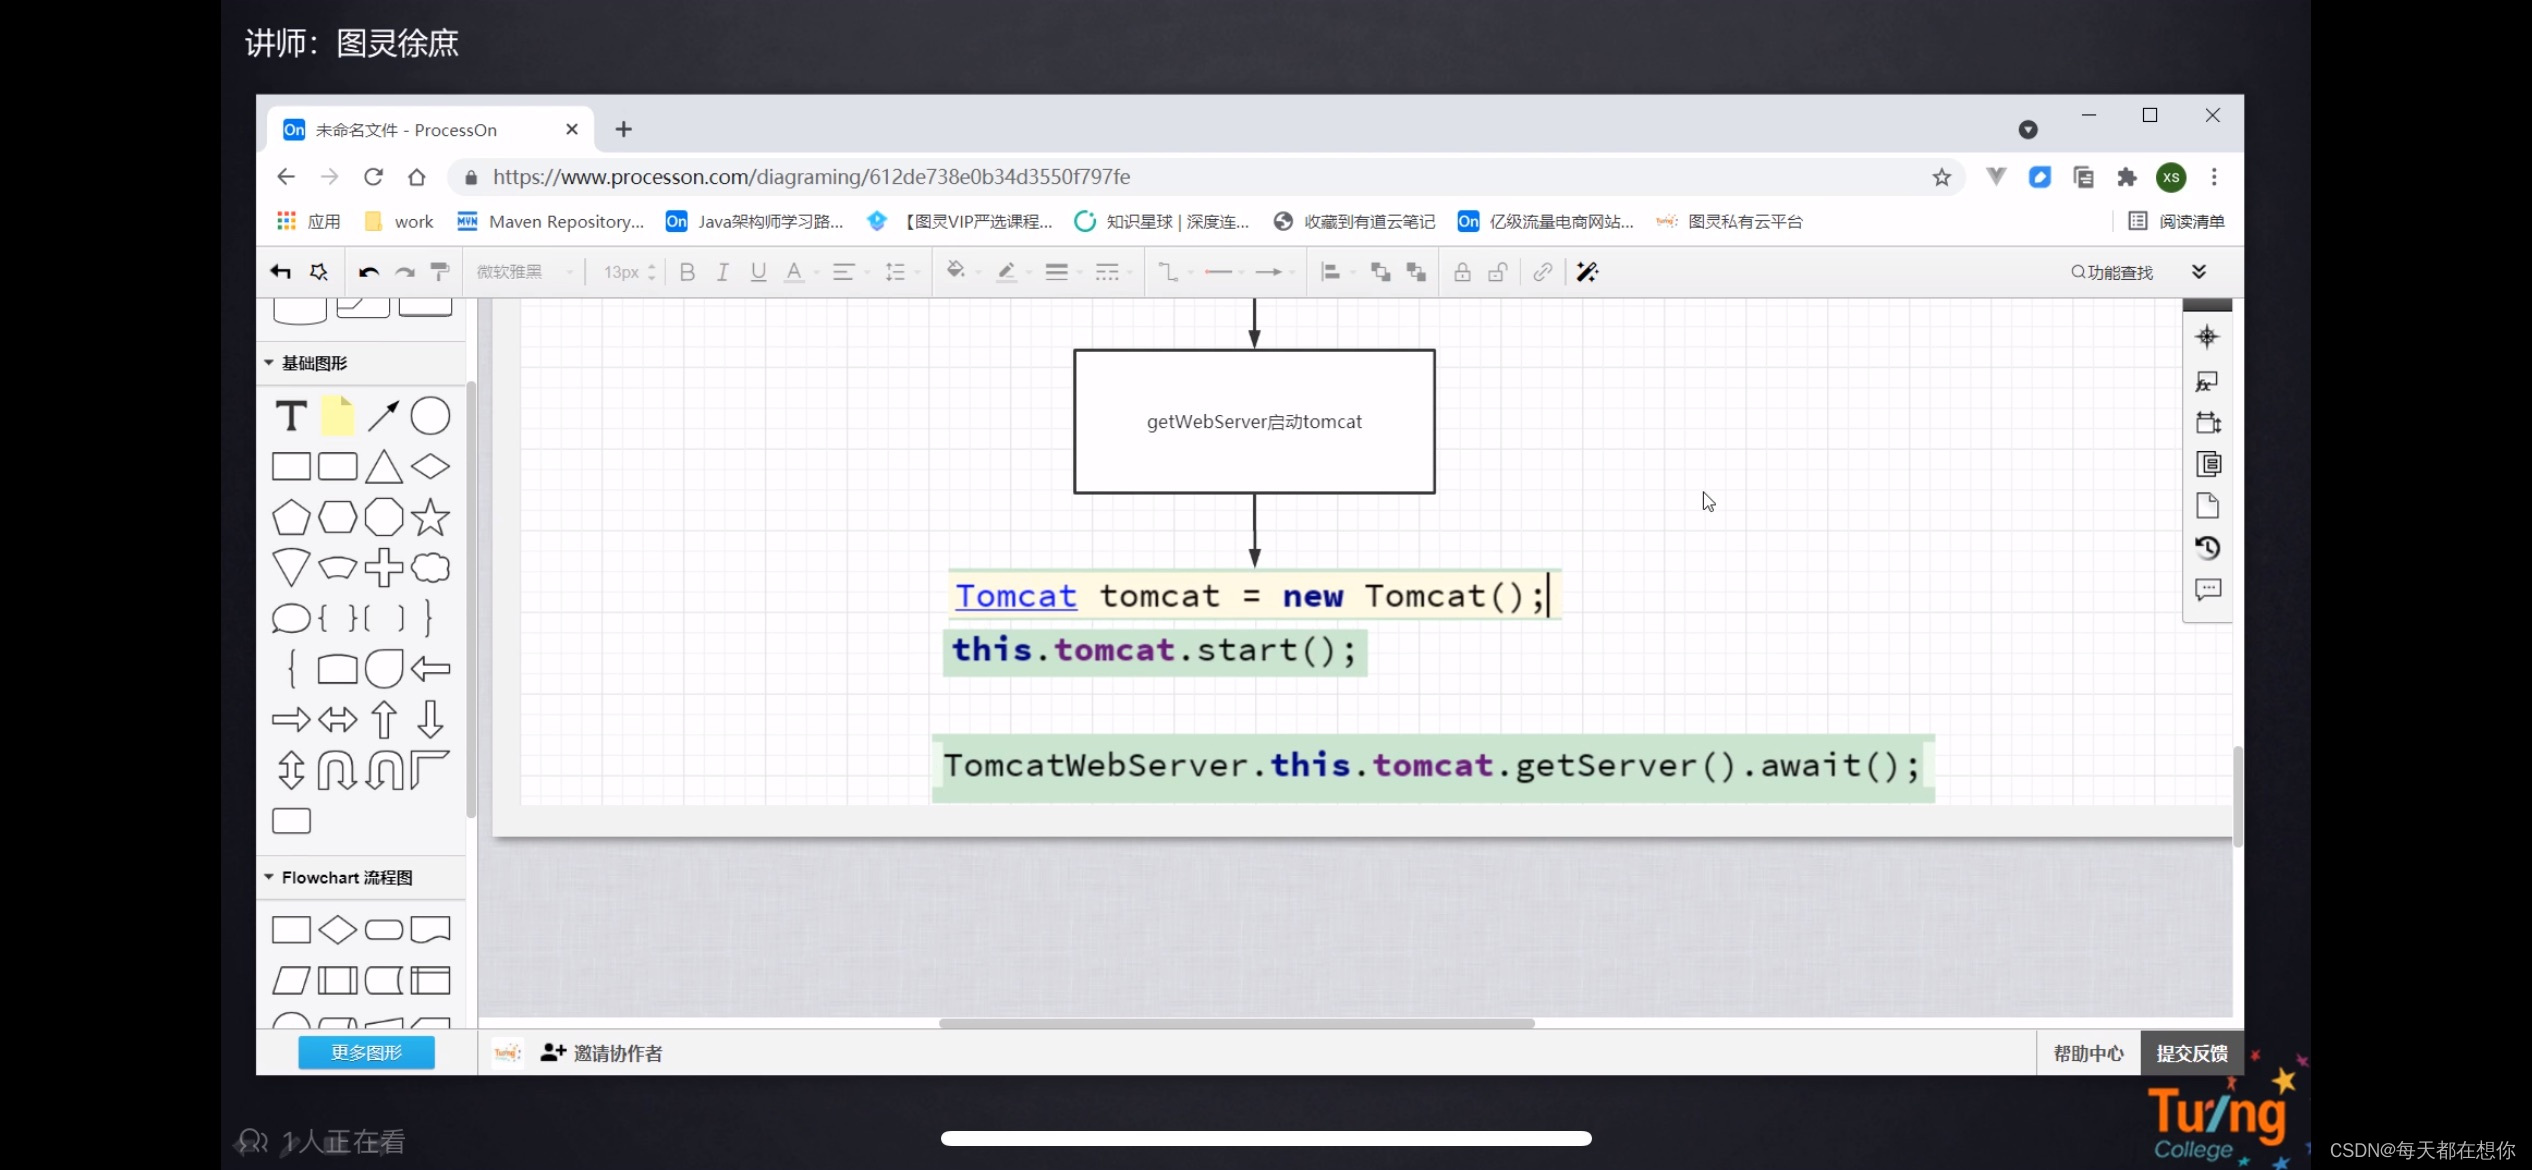Viewport: 2532px width, 1170px height.
Task: Click the link/hyperlink icon in toolbar
Action: tap(1542, 271)
